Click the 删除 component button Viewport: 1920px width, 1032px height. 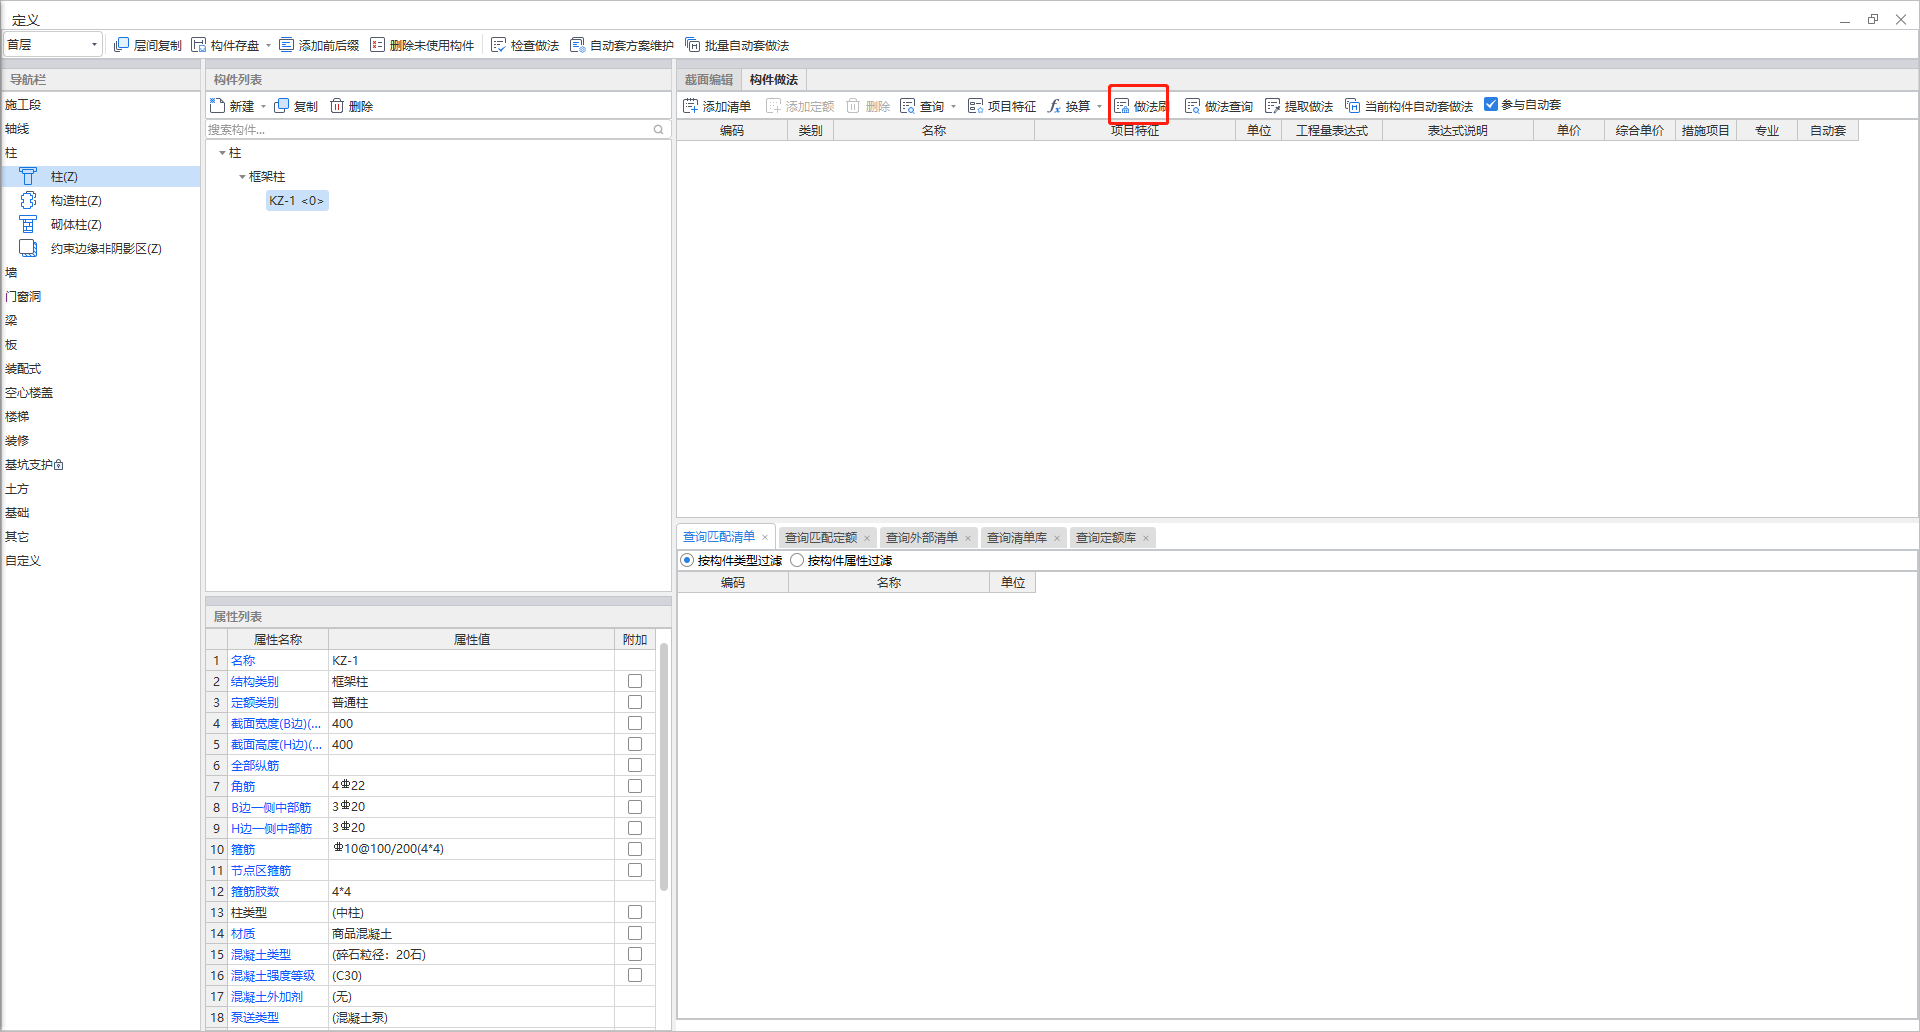tap(351, 106)
